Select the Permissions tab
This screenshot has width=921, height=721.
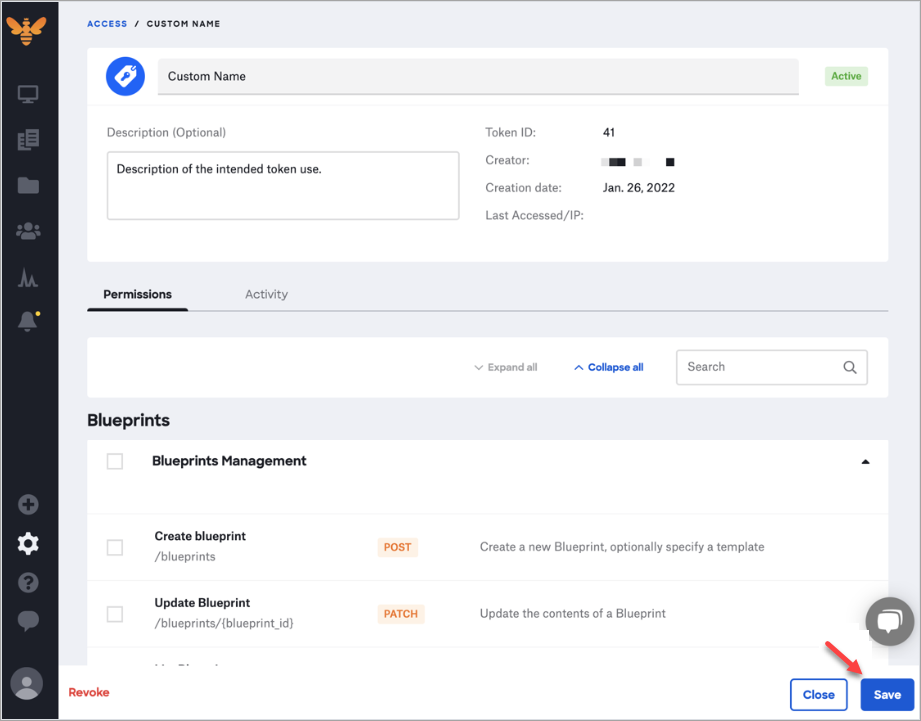pos(136,294)
